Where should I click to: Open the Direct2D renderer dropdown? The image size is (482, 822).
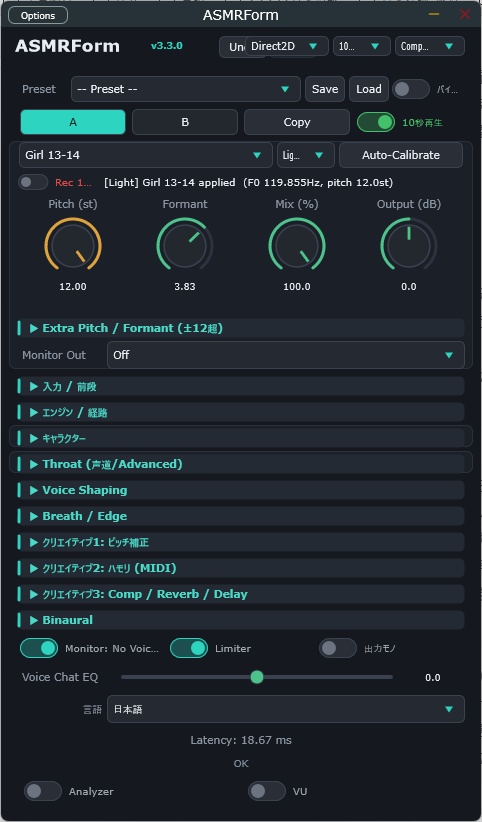(286, 46)
